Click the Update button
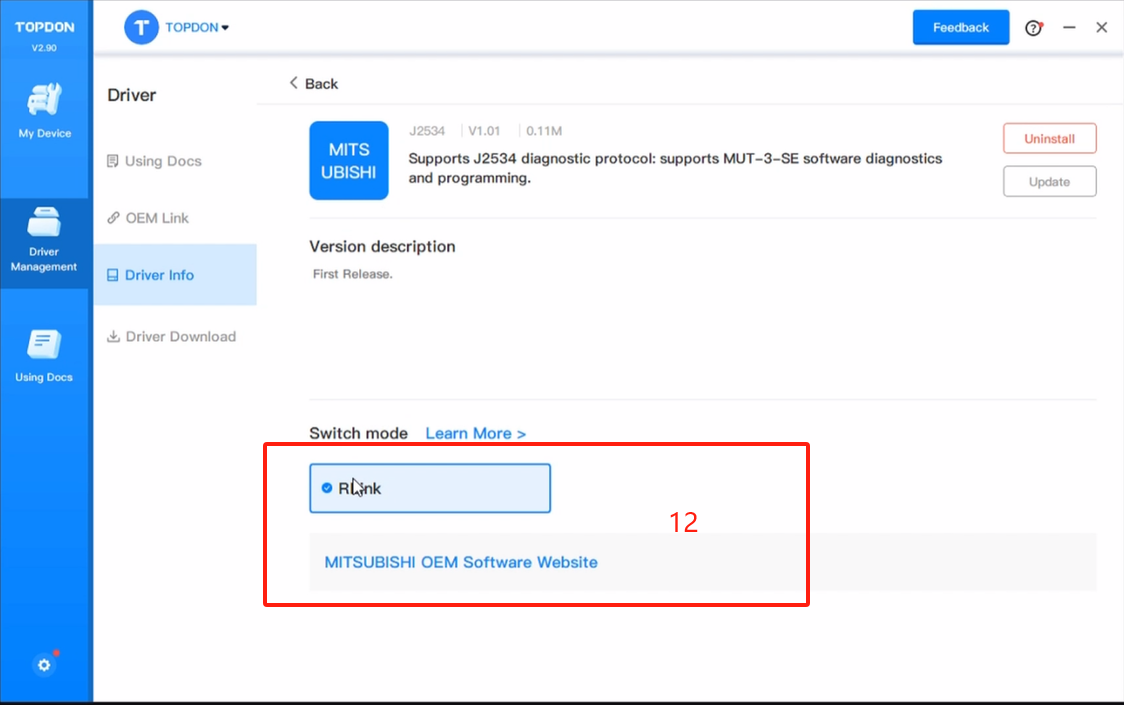The width and height of the screenshot is (1124, 705). (x=1049, y=182)
